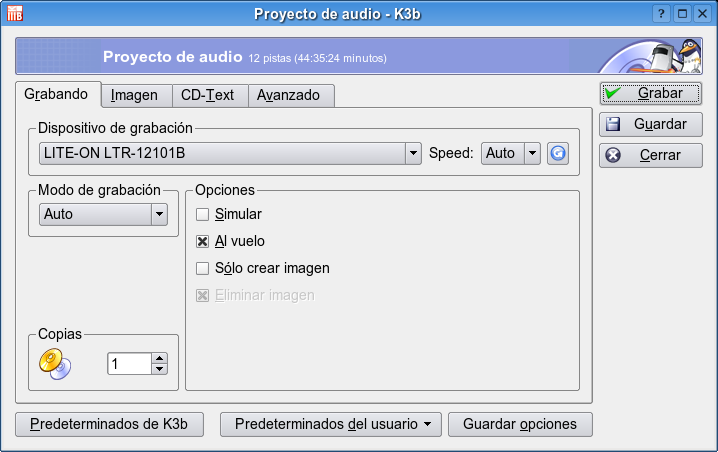Select the Avanzado tab
Image resolution: width=718 pixels, height=452 pixels.
click(288, 95)
